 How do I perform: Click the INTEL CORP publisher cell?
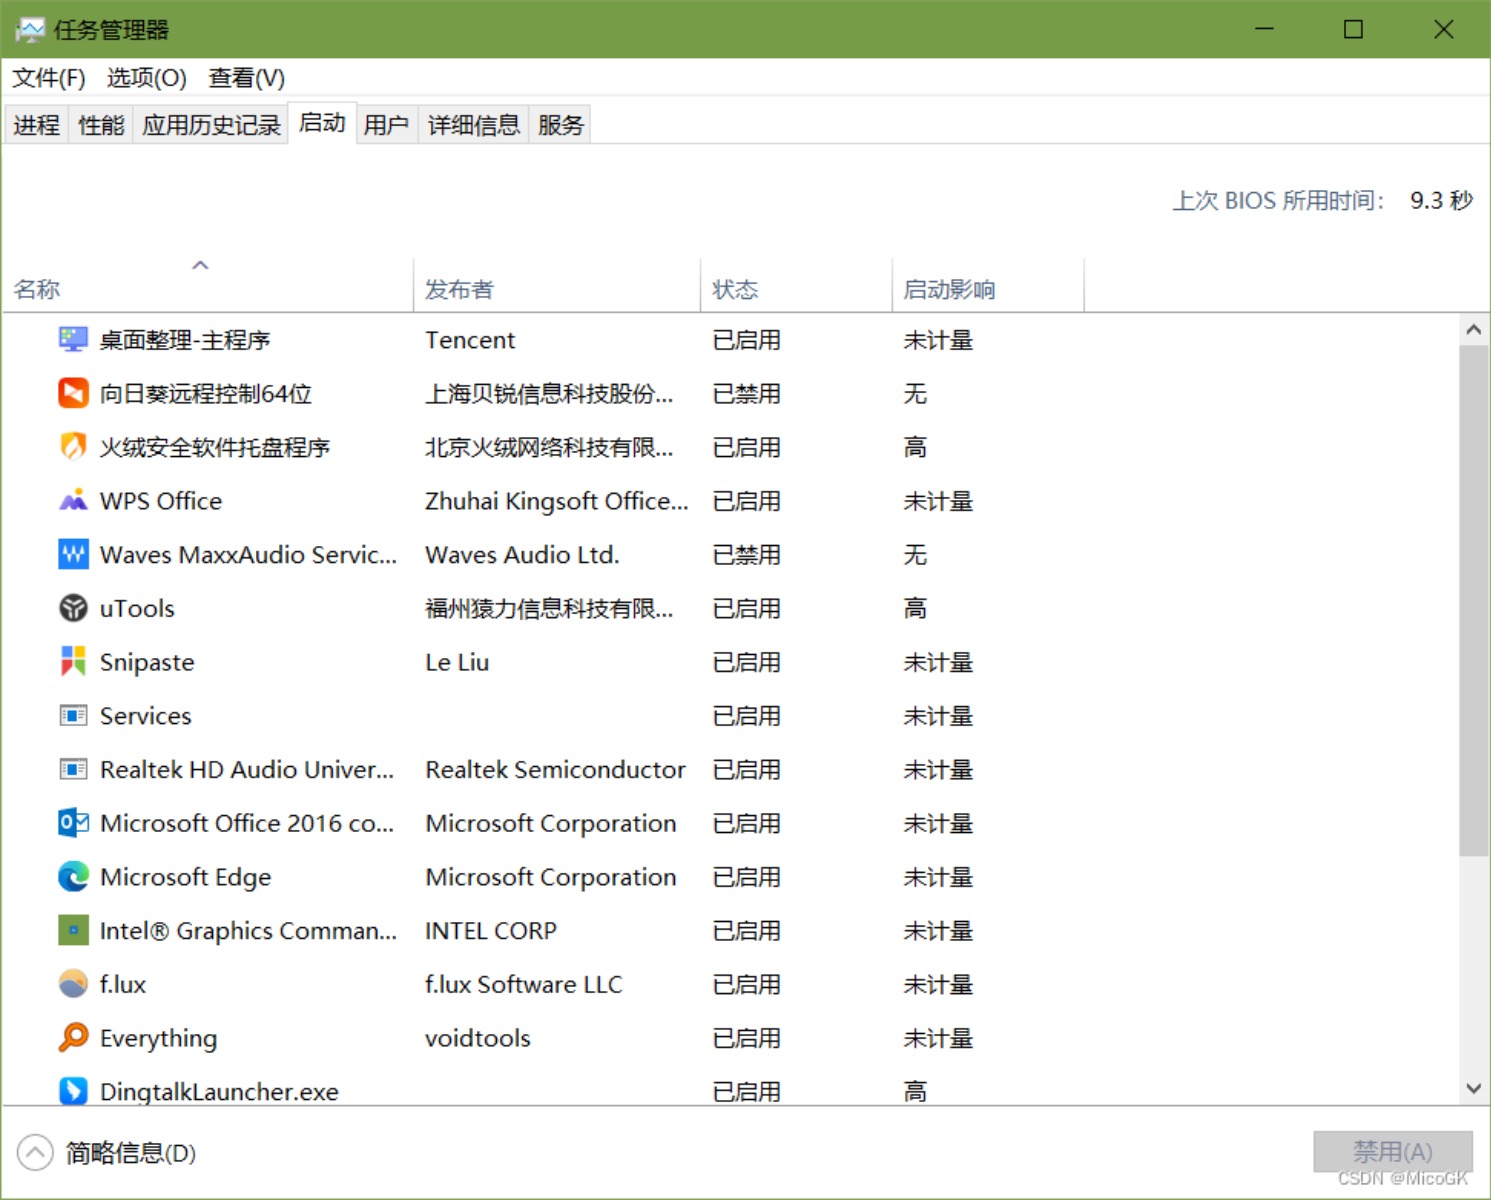point(491,931)
